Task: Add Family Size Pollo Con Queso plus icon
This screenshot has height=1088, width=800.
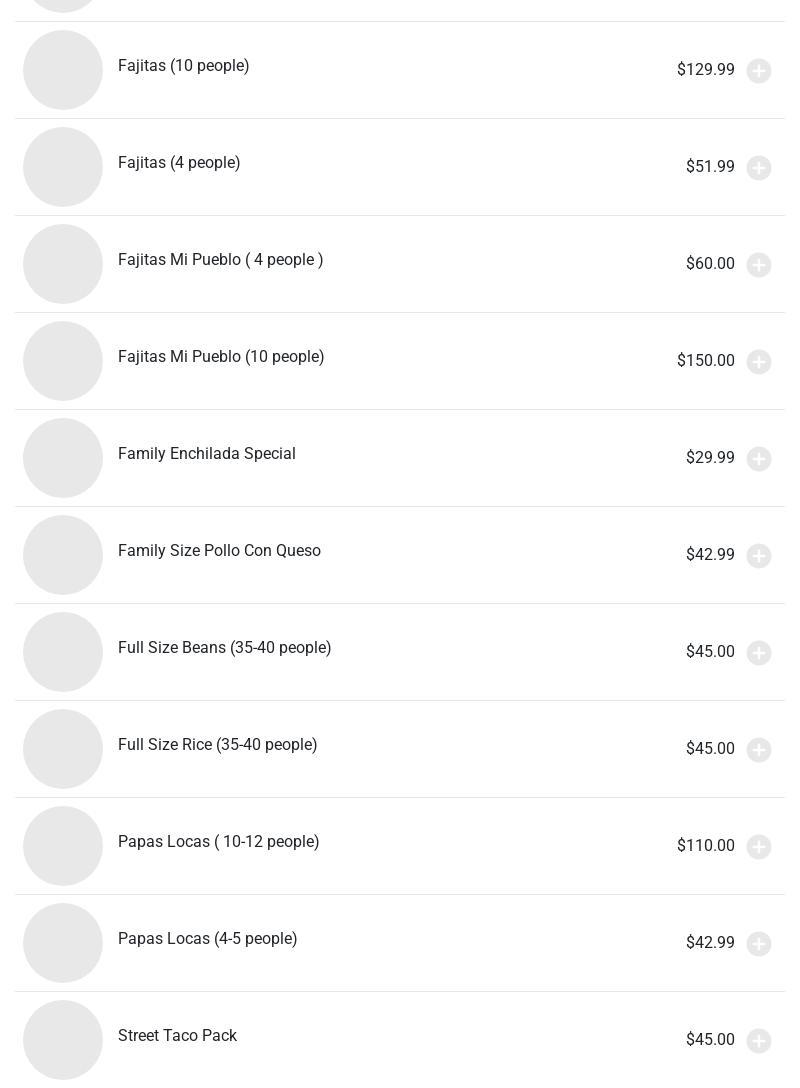Action: [758, 556]
